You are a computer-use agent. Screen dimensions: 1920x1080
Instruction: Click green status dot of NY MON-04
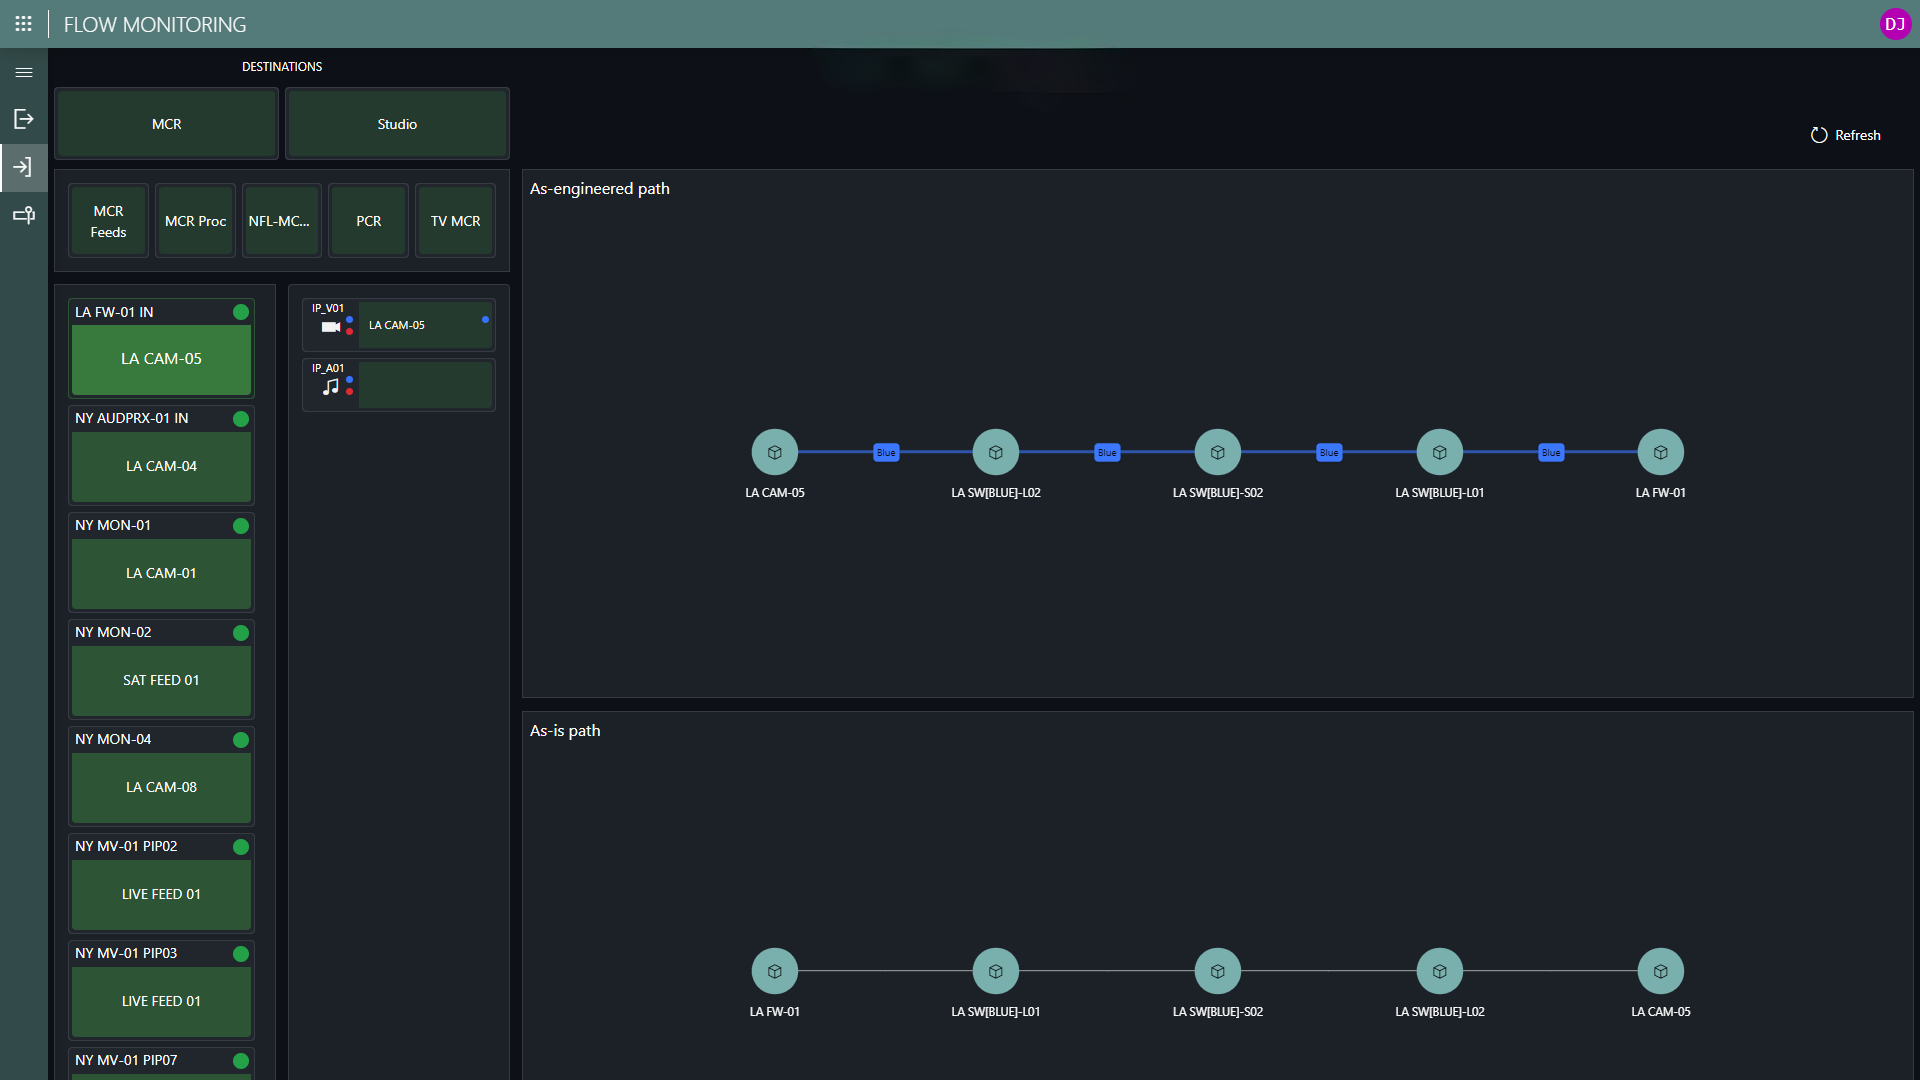(241, 740)
